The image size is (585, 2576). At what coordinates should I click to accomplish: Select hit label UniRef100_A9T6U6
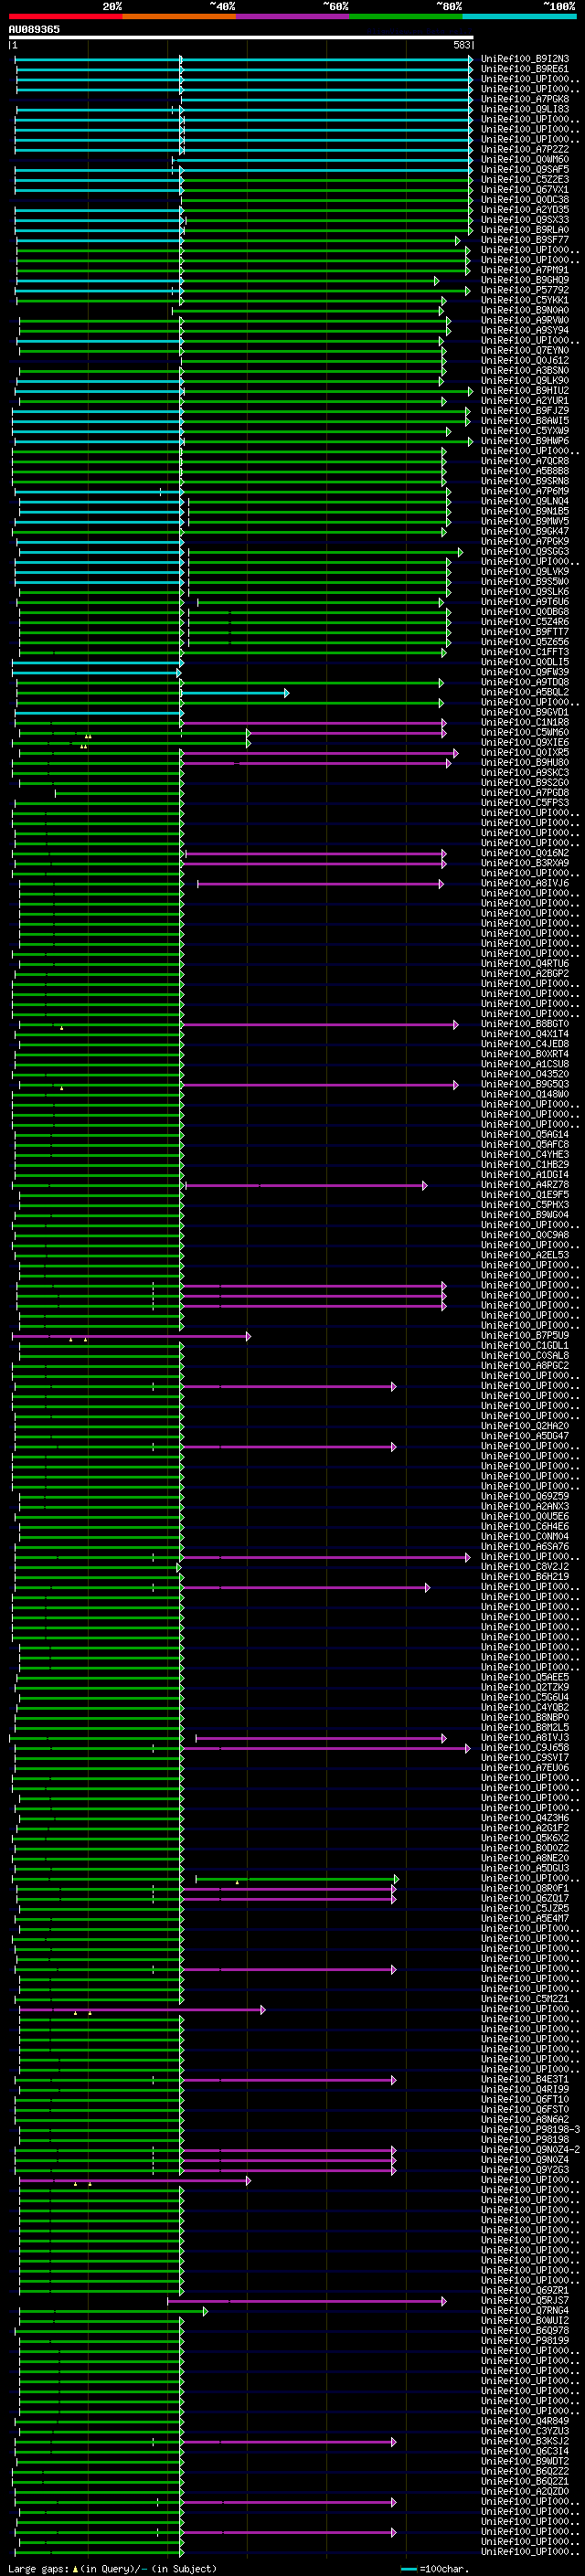tap(525, 602)
